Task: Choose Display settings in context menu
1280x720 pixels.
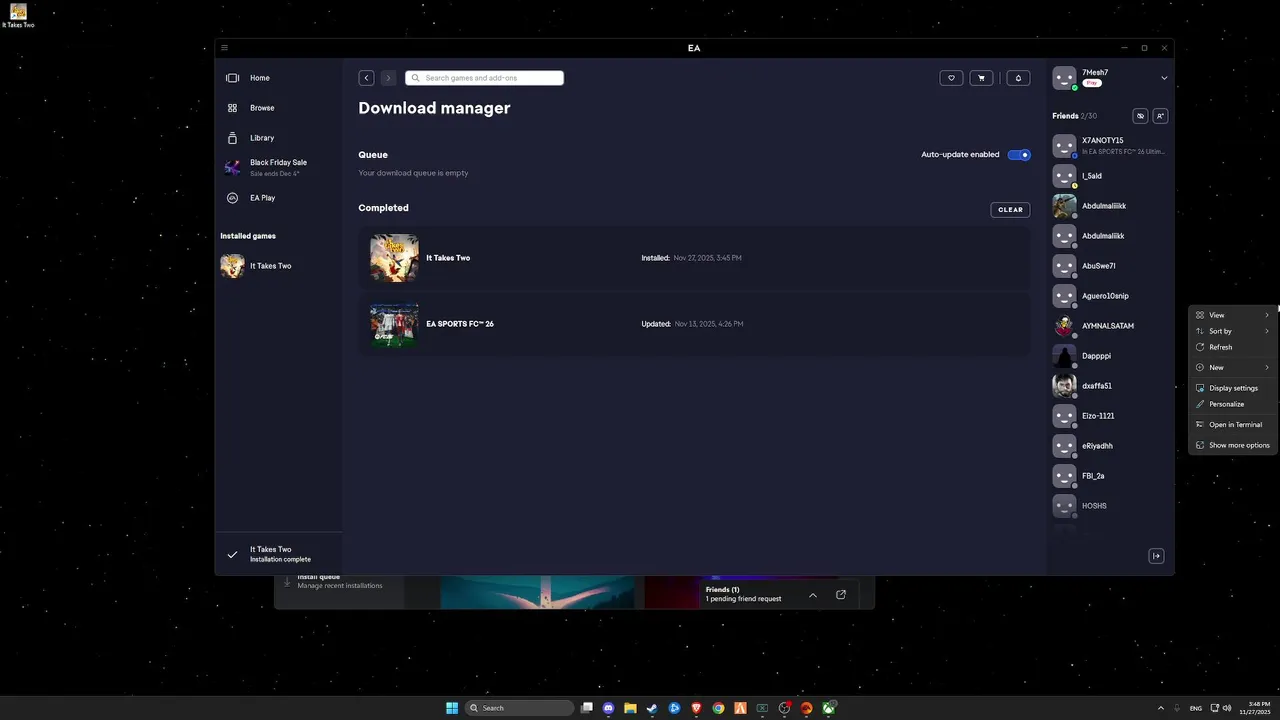Action: coord(1233,388)
